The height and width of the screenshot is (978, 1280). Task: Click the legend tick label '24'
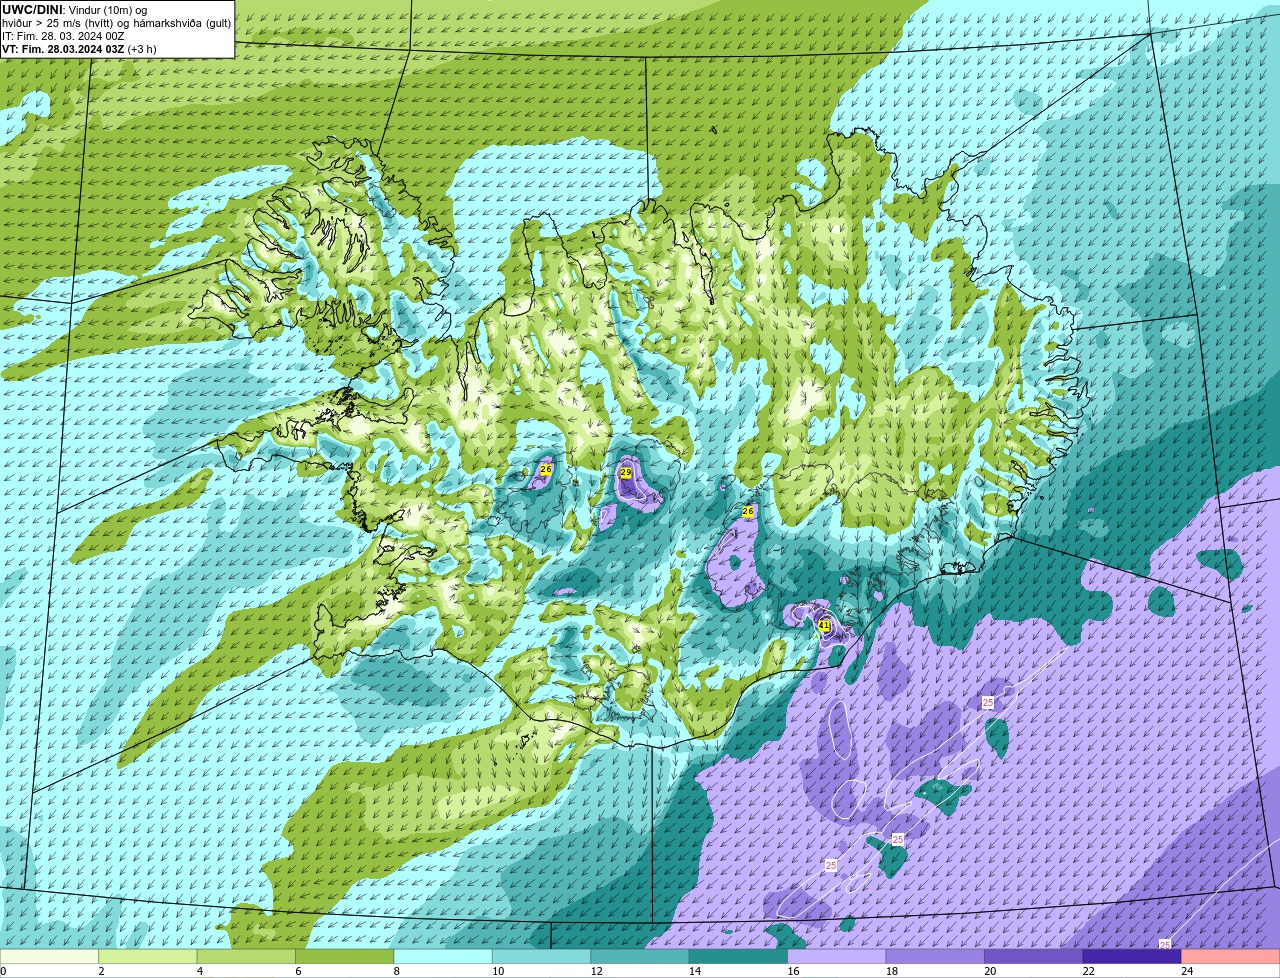pos(1187,971)
